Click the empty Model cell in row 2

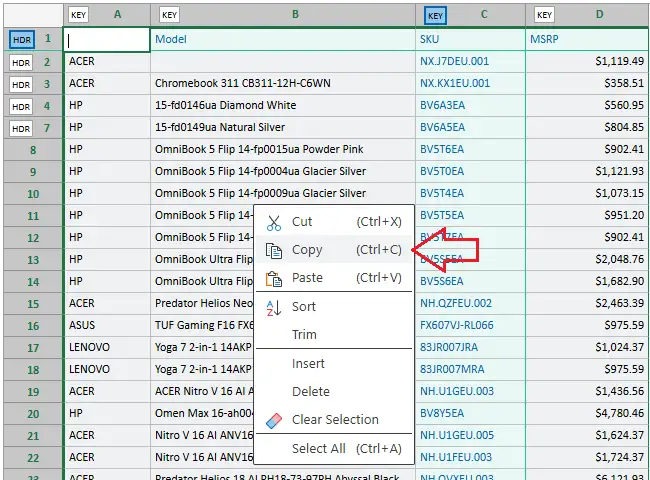(283, 62)
